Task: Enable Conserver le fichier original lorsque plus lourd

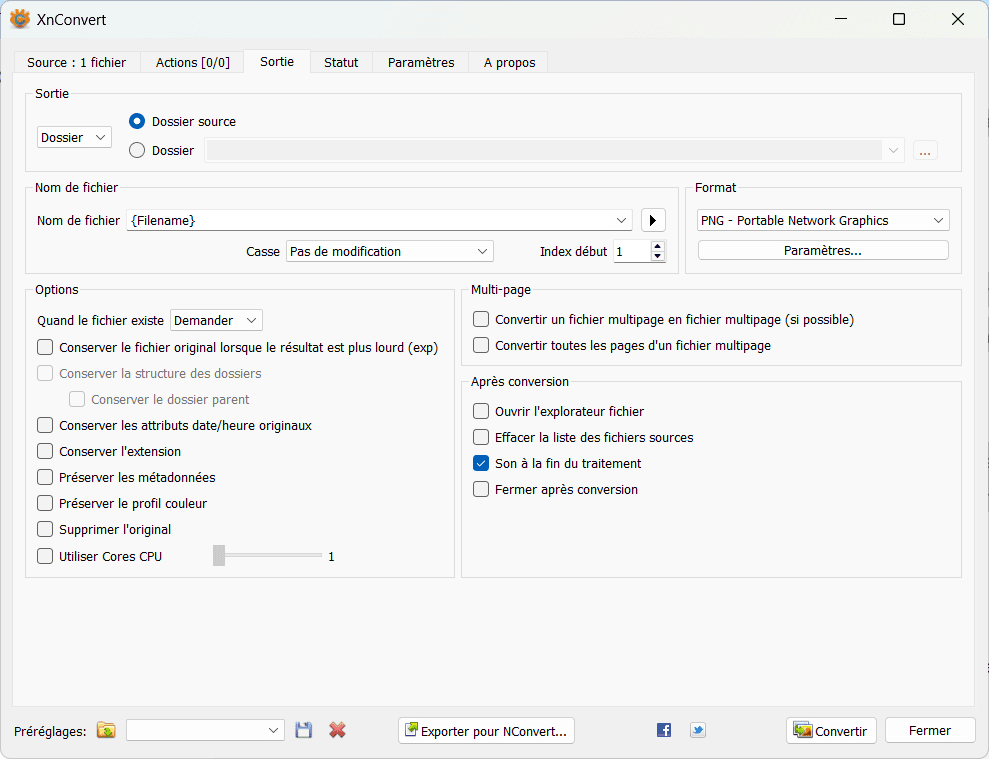Action: [x=45, y=347]
